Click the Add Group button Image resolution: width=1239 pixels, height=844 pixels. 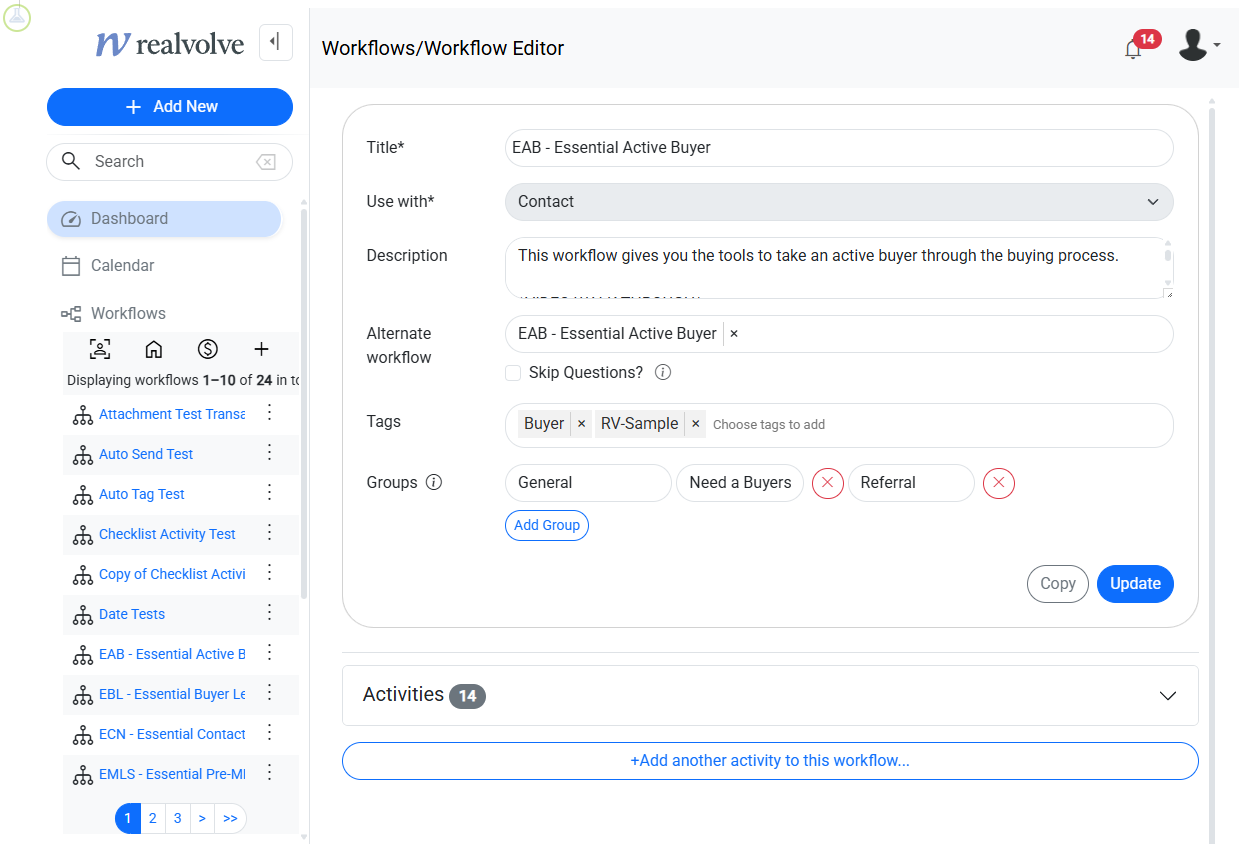547,526
